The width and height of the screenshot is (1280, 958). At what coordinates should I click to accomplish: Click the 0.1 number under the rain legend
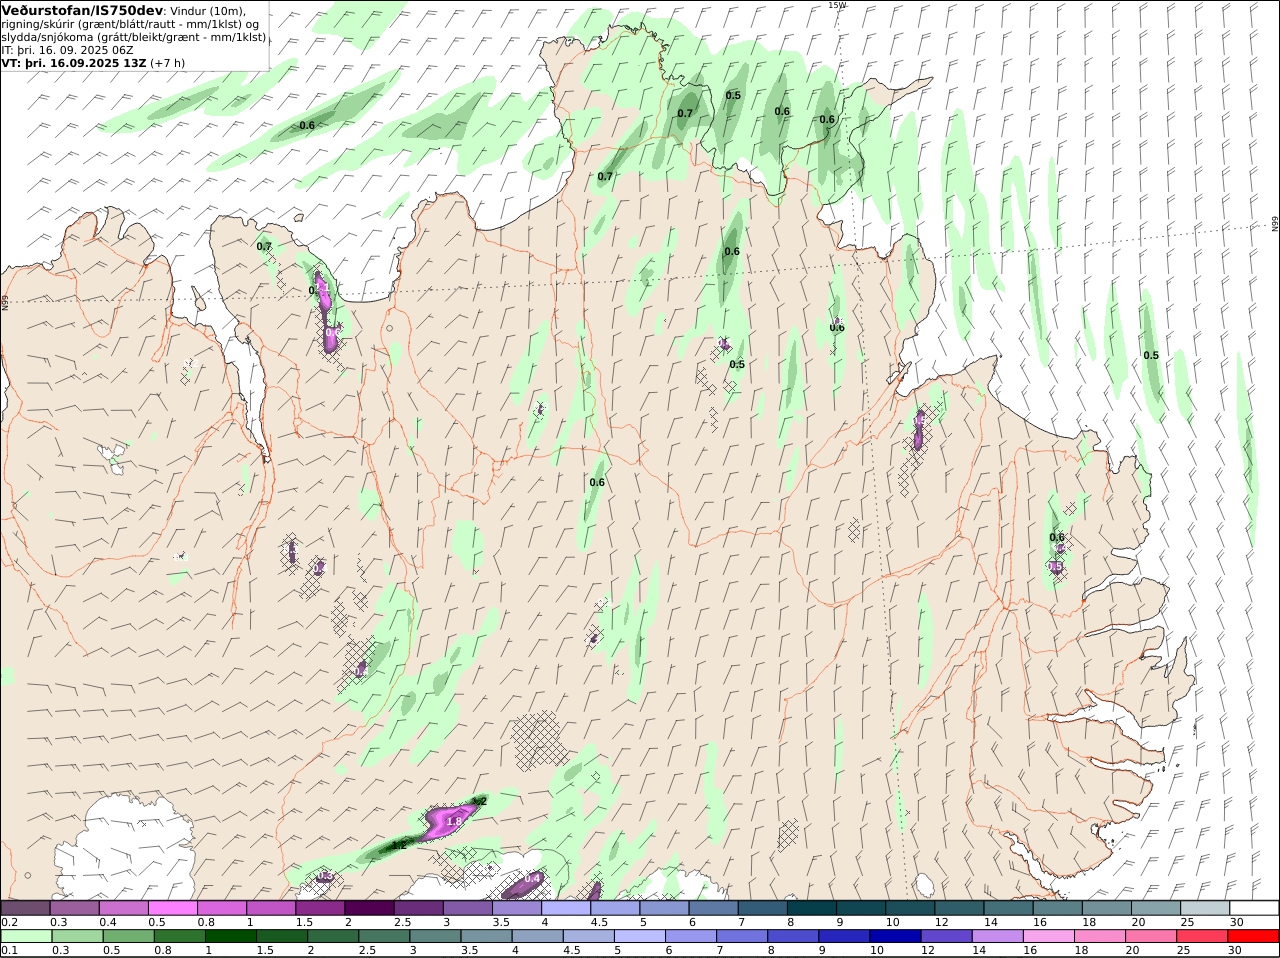point(9,950)
